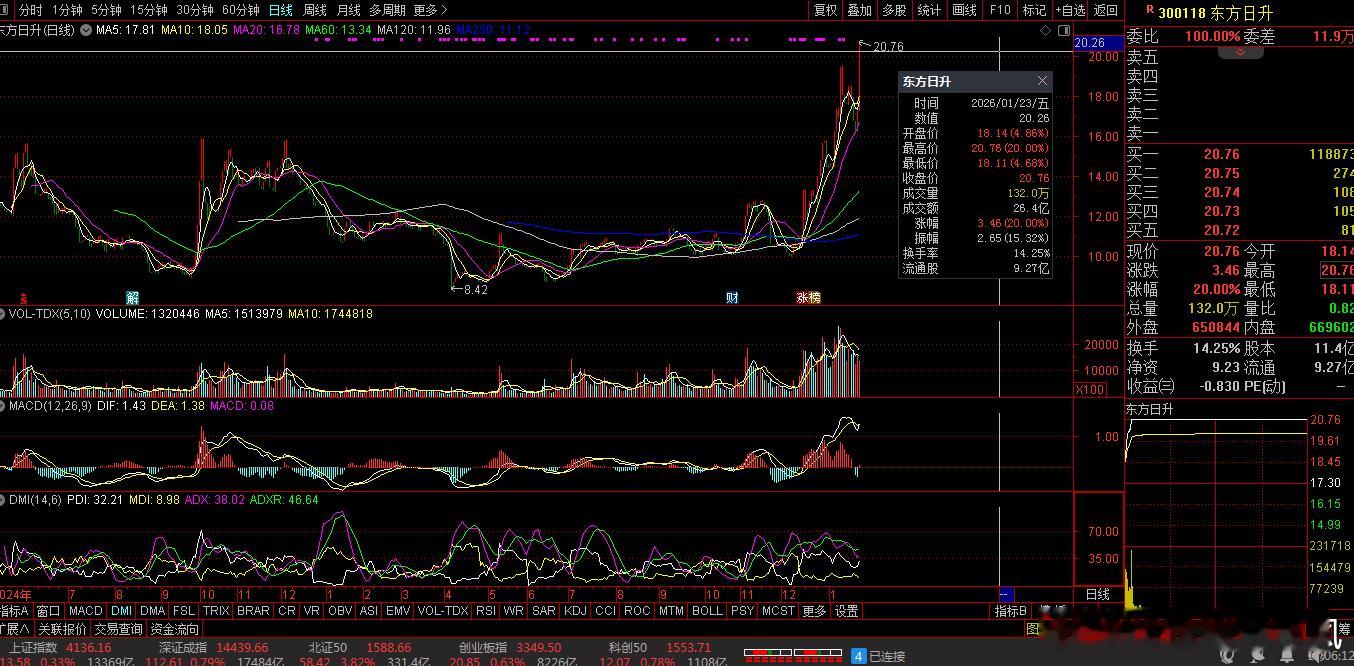
Task: Switch to the 分时 view
Action: tap(30, 10)
